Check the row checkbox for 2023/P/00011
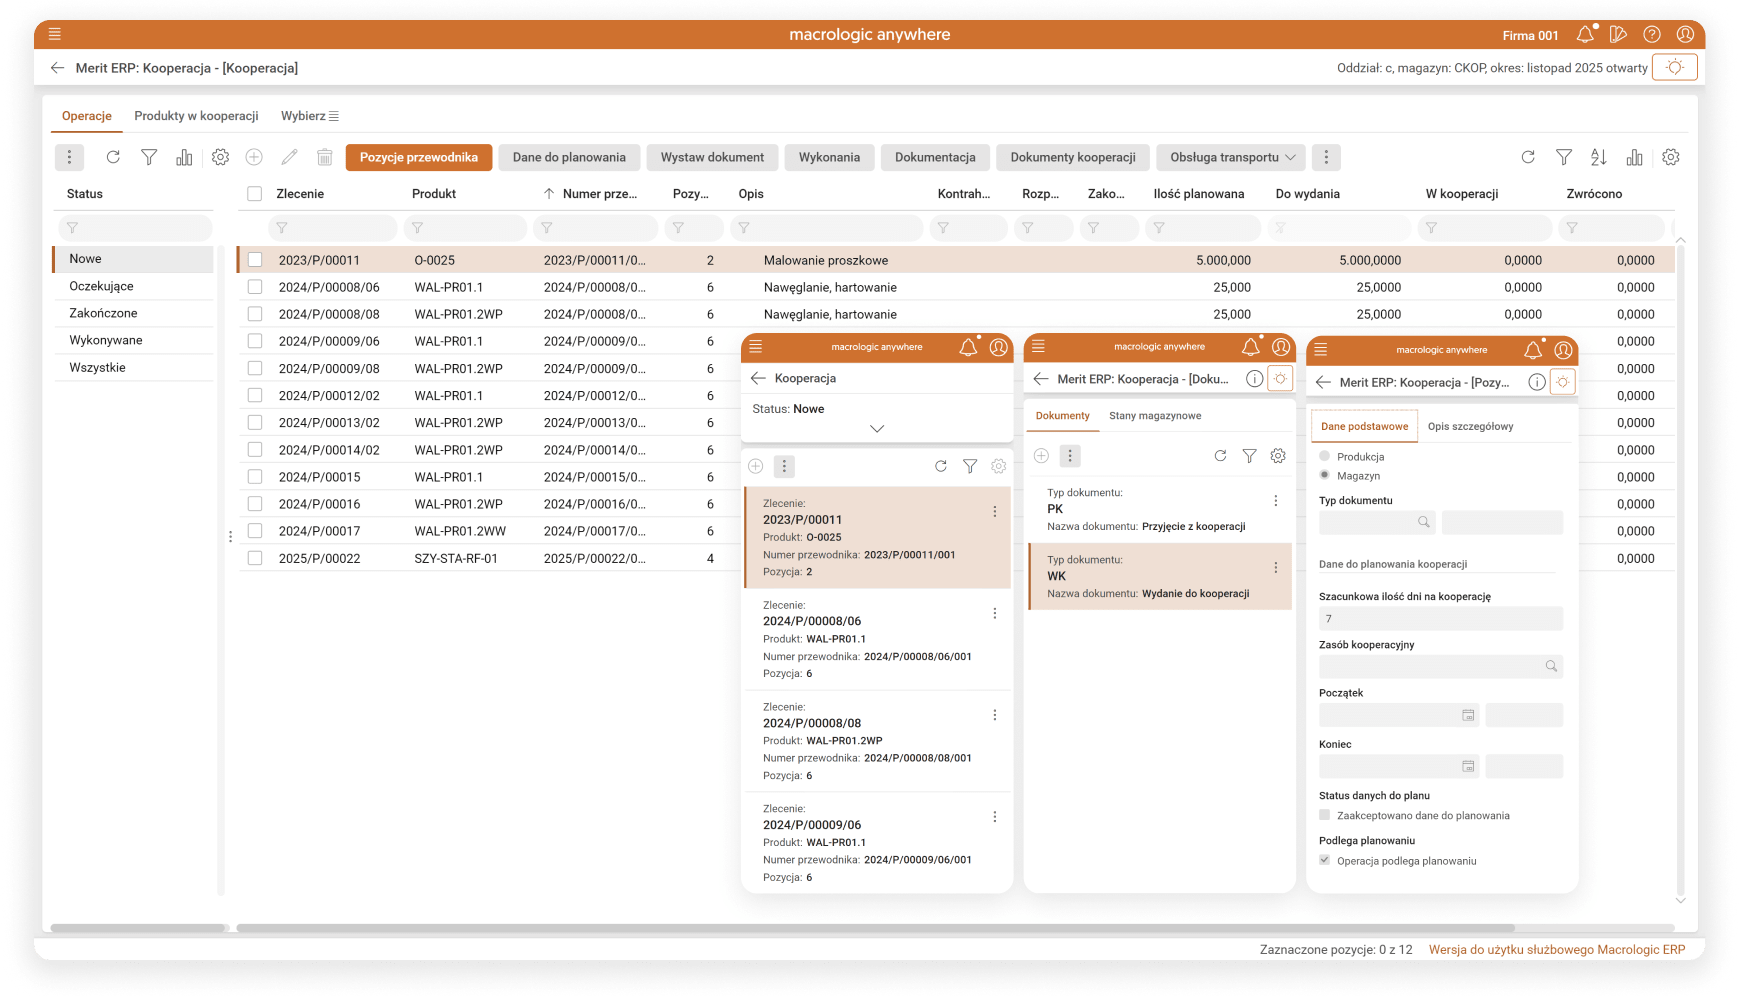This screenshot has height=996, width=1740. point(255,260)
